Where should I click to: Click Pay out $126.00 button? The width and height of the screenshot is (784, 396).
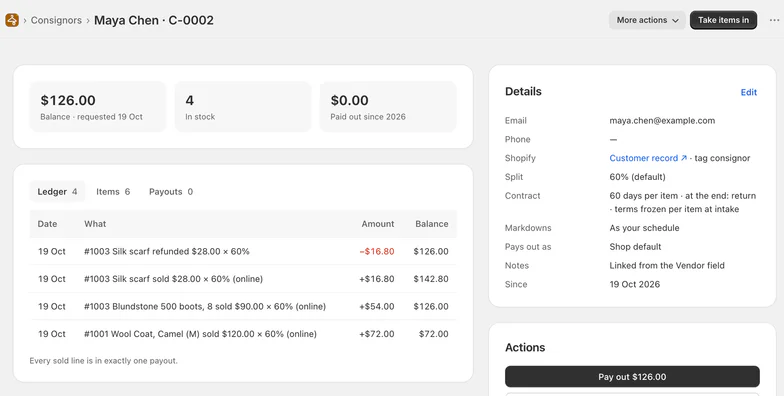click(632, 376)
